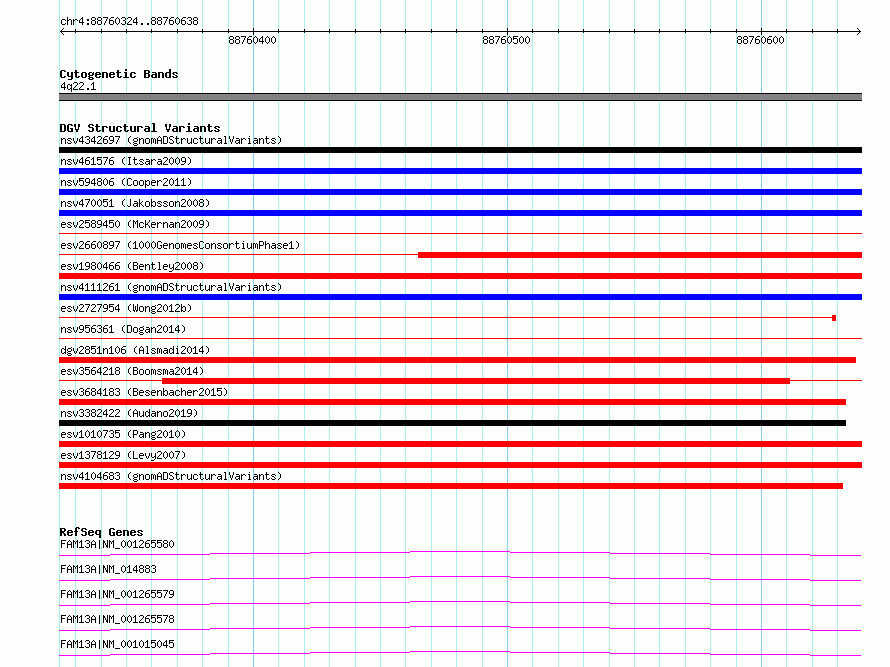This screenshot has width=890, height=667.
Task: Click the red esv1980466 variant bar
Action: point(460,276)
